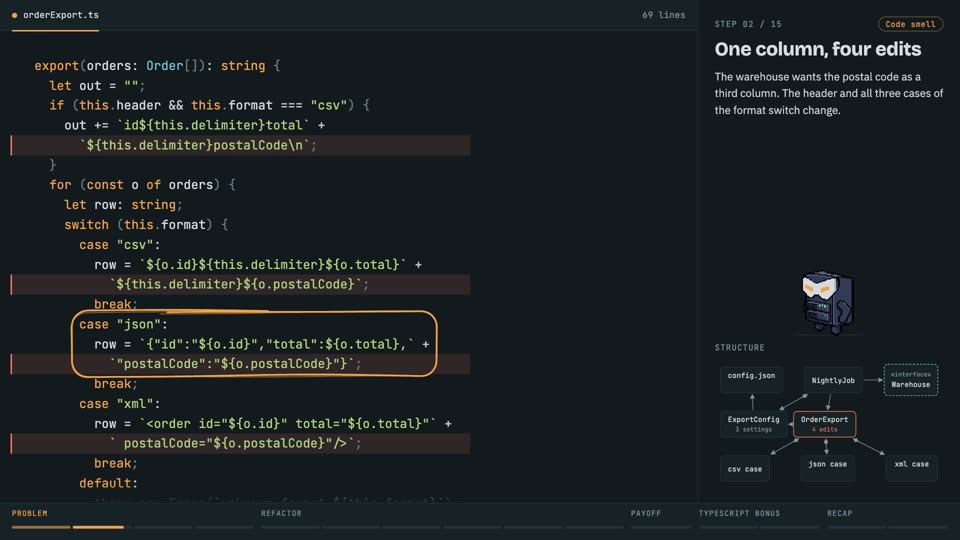Jump to the PAYOFF section

646,513
